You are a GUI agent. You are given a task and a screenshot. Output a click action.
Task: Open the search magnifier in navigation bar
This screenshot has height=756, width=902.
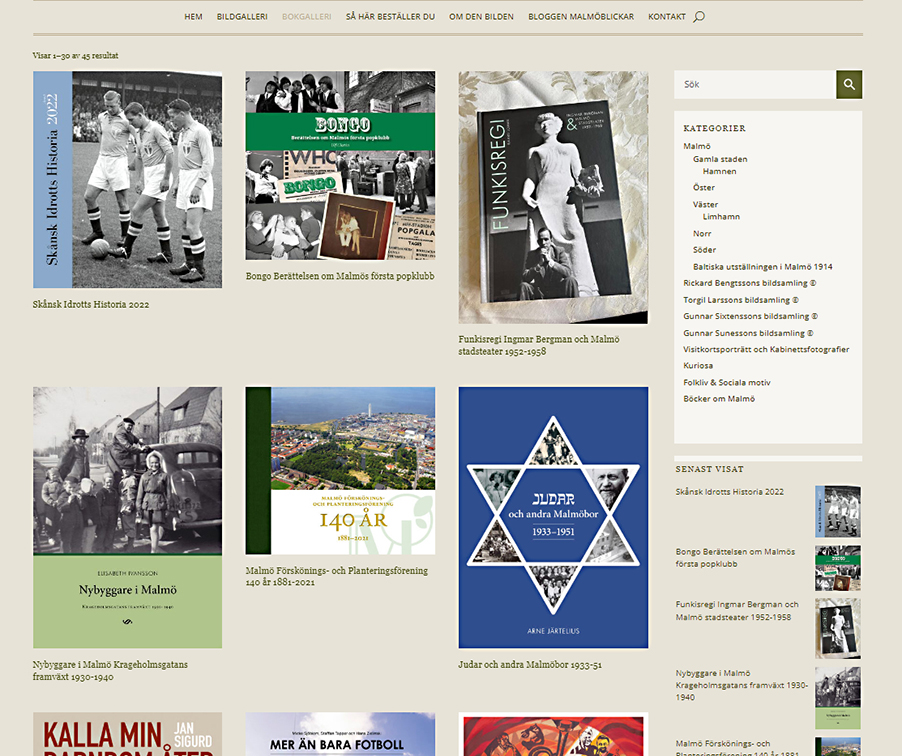pyautogui.click(x=699, y=17)
